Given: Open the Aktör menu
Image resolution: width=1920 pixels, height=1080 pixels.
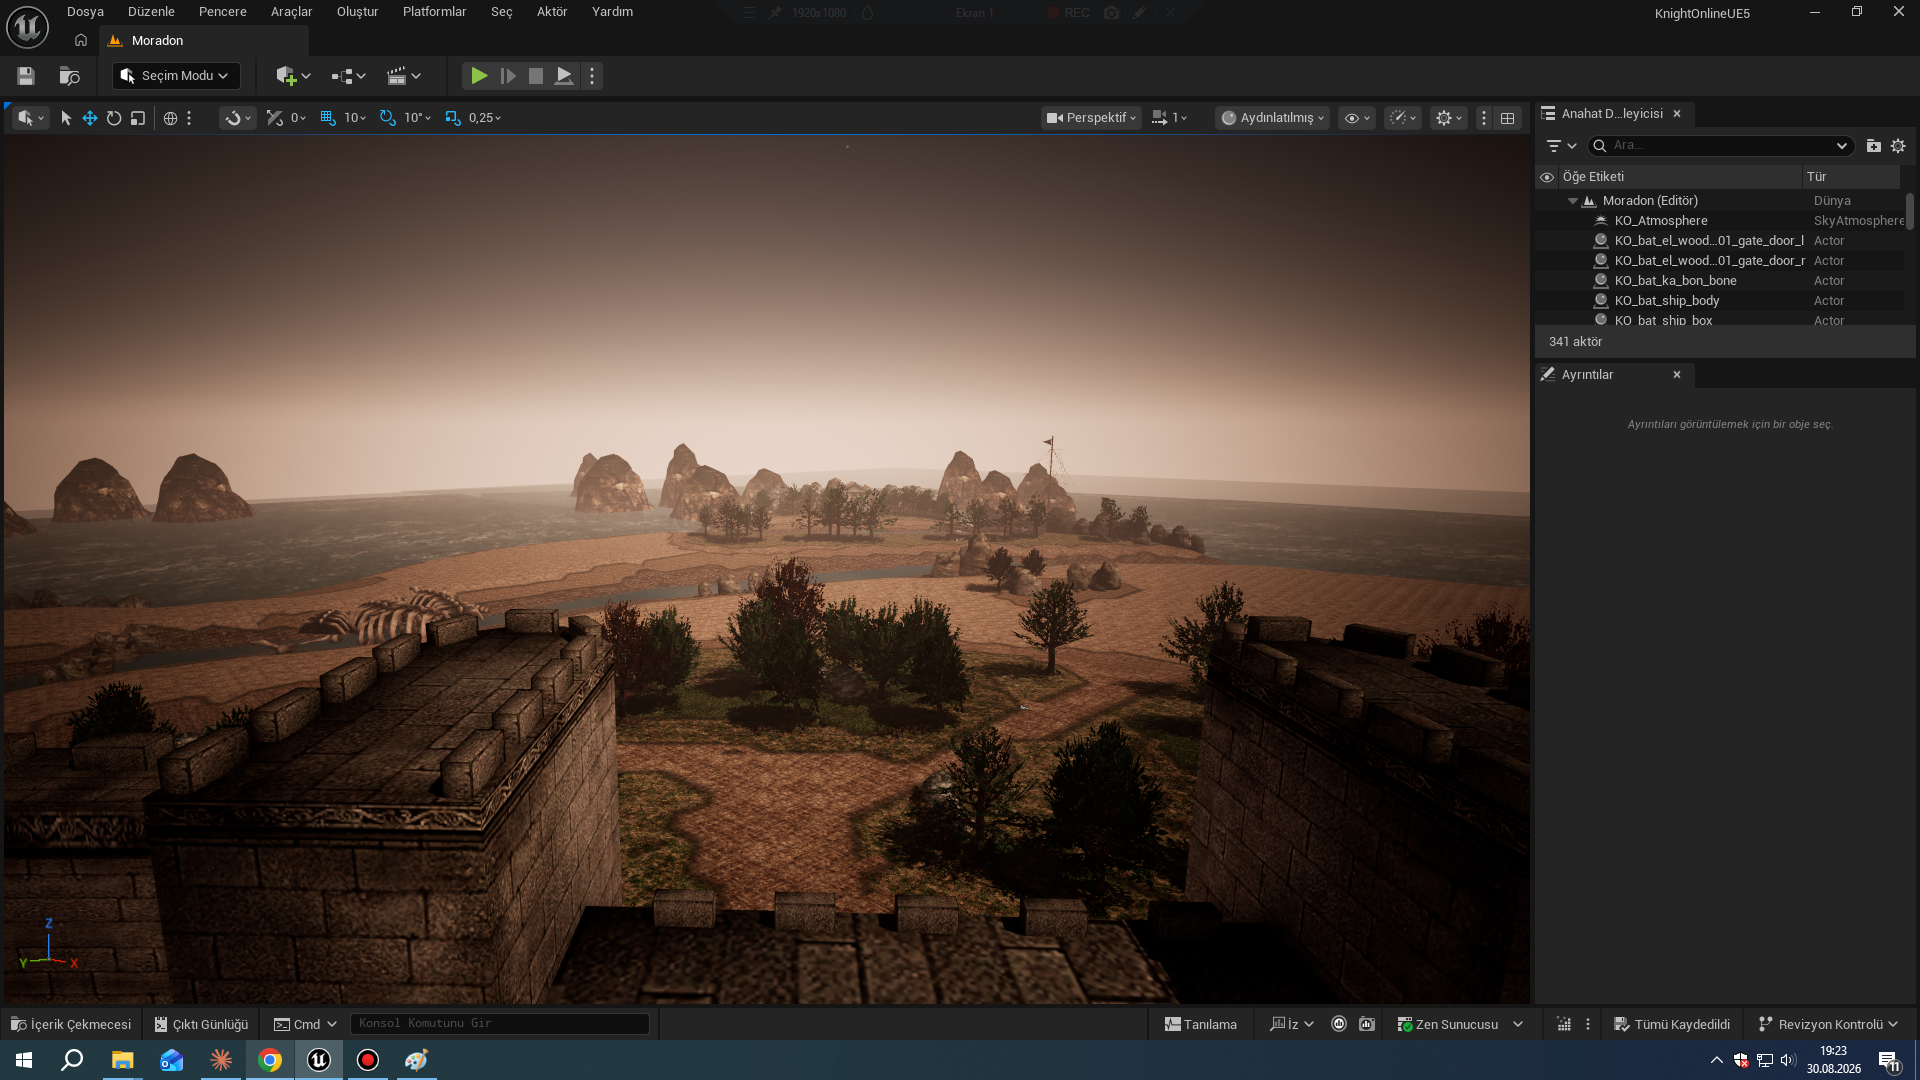Looking at the screenshot, I should [552, 12].
